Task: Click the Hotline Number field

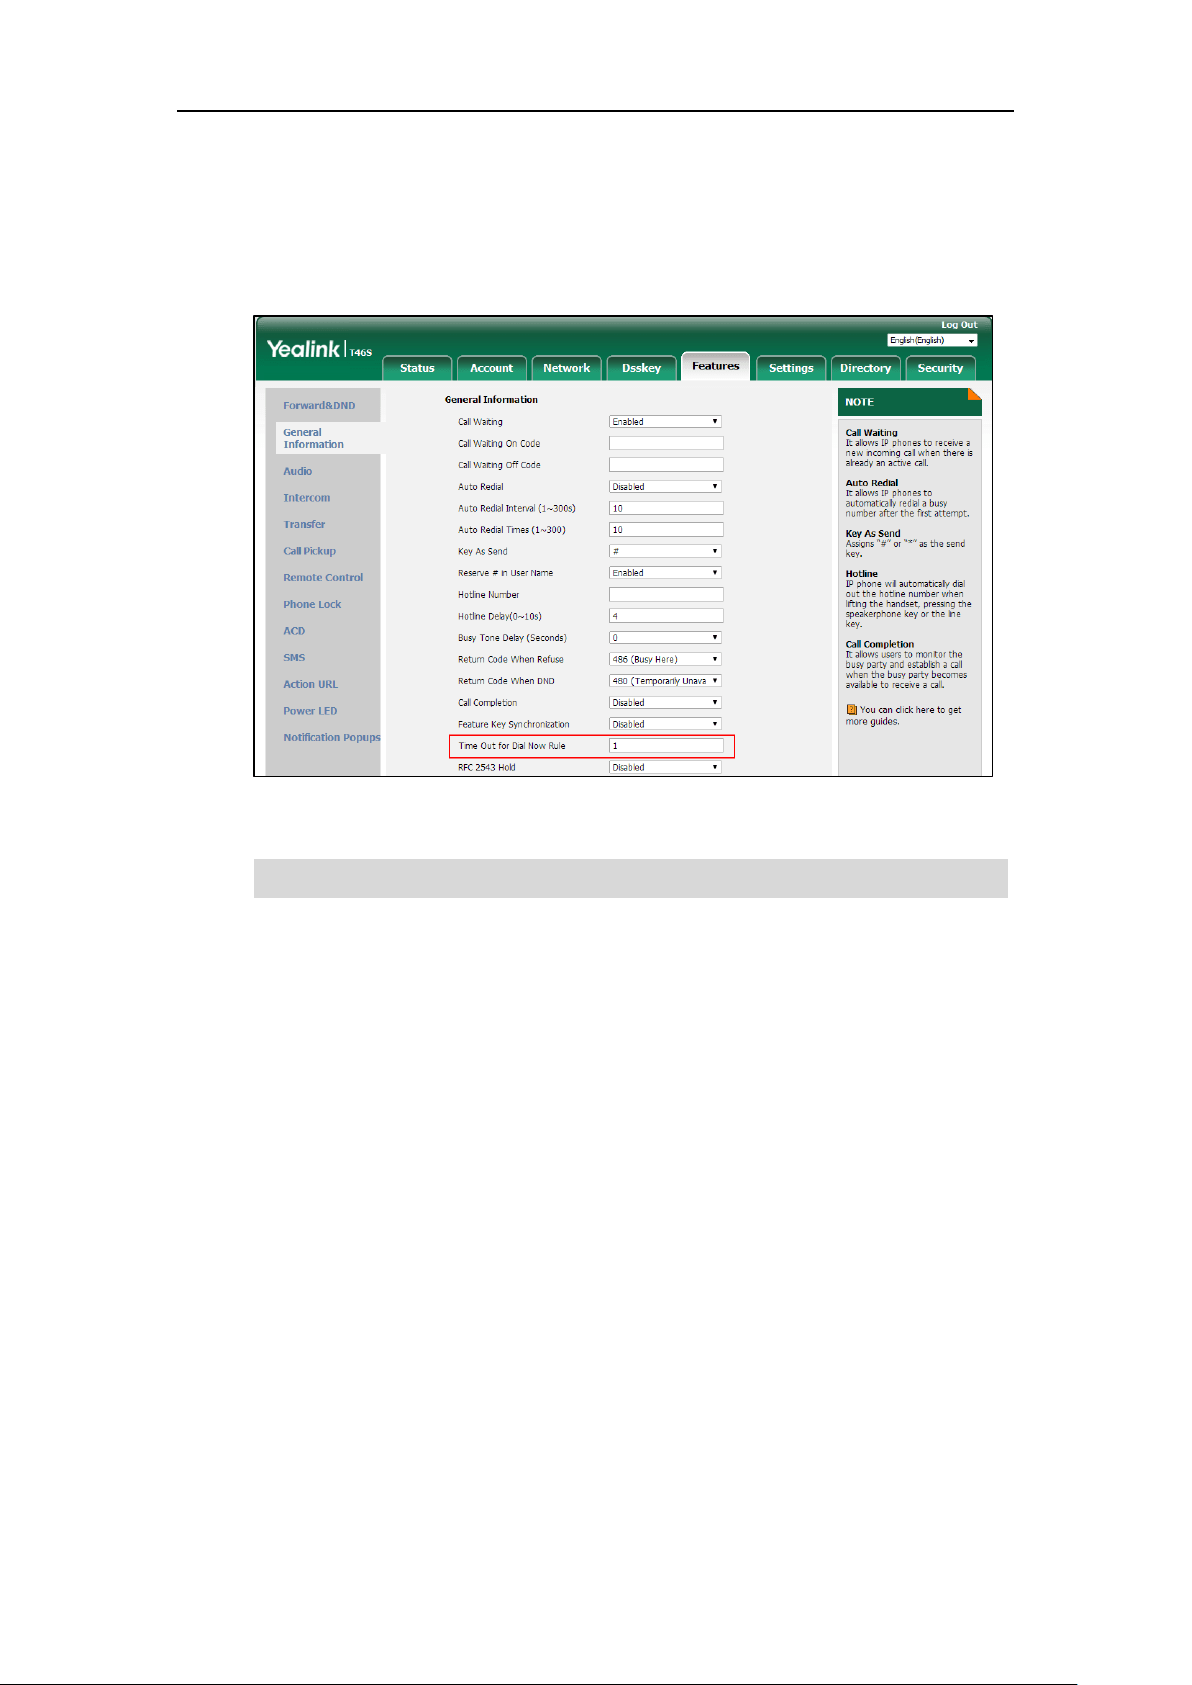Action: coord(666,595)
